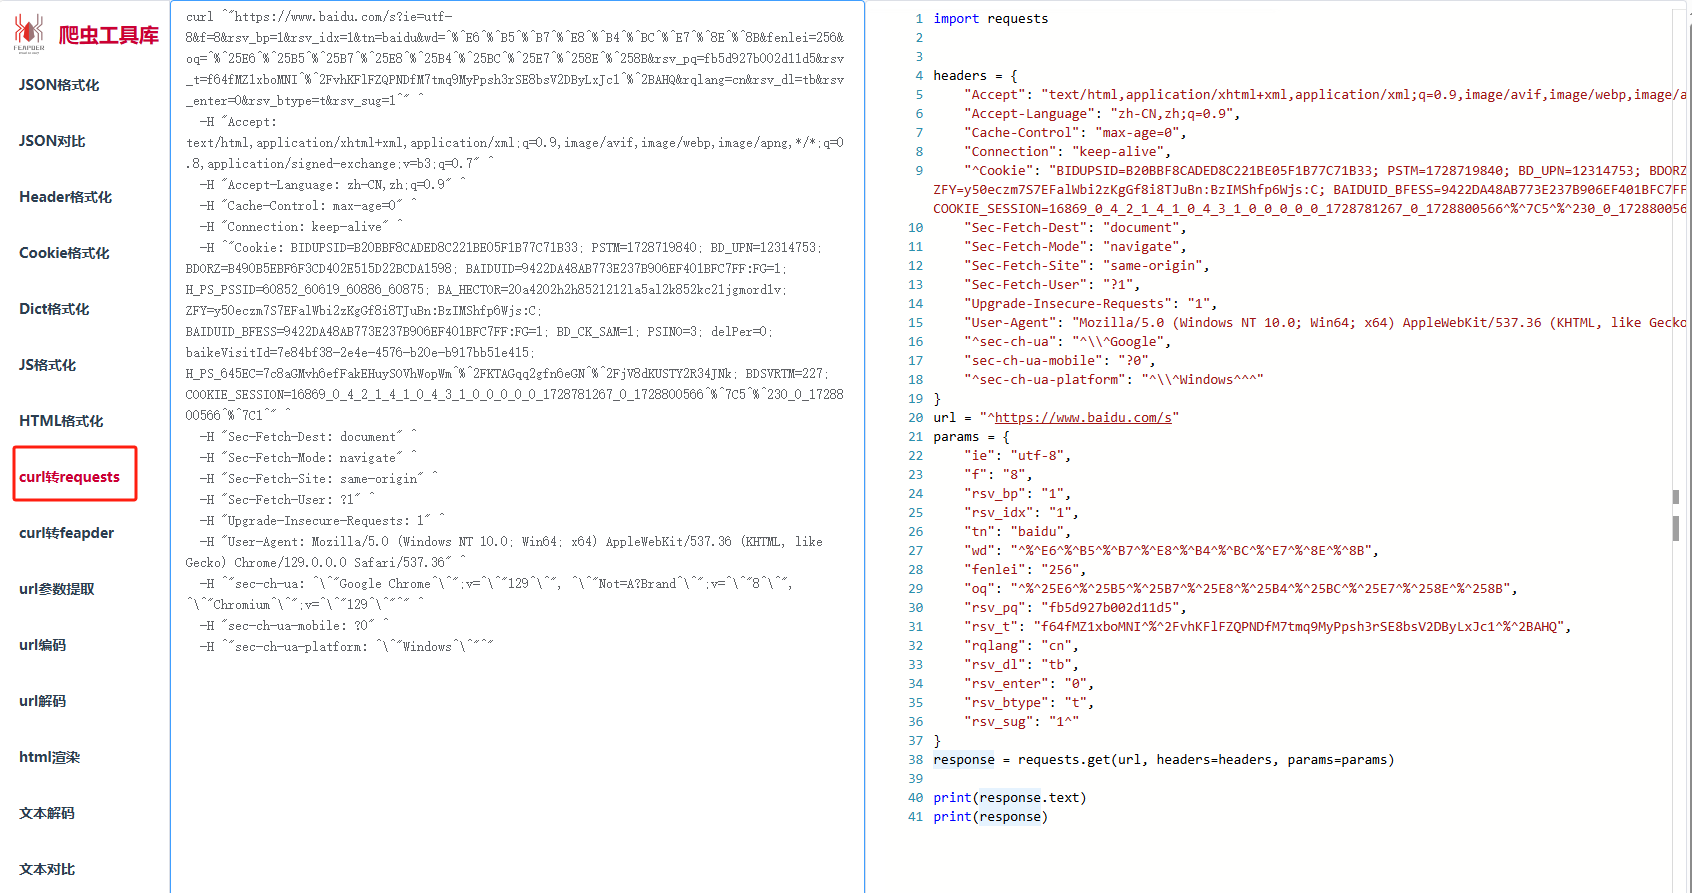
Task: Click the "rqlang": "cn" param line
Action: click(x=1021, y=646)
